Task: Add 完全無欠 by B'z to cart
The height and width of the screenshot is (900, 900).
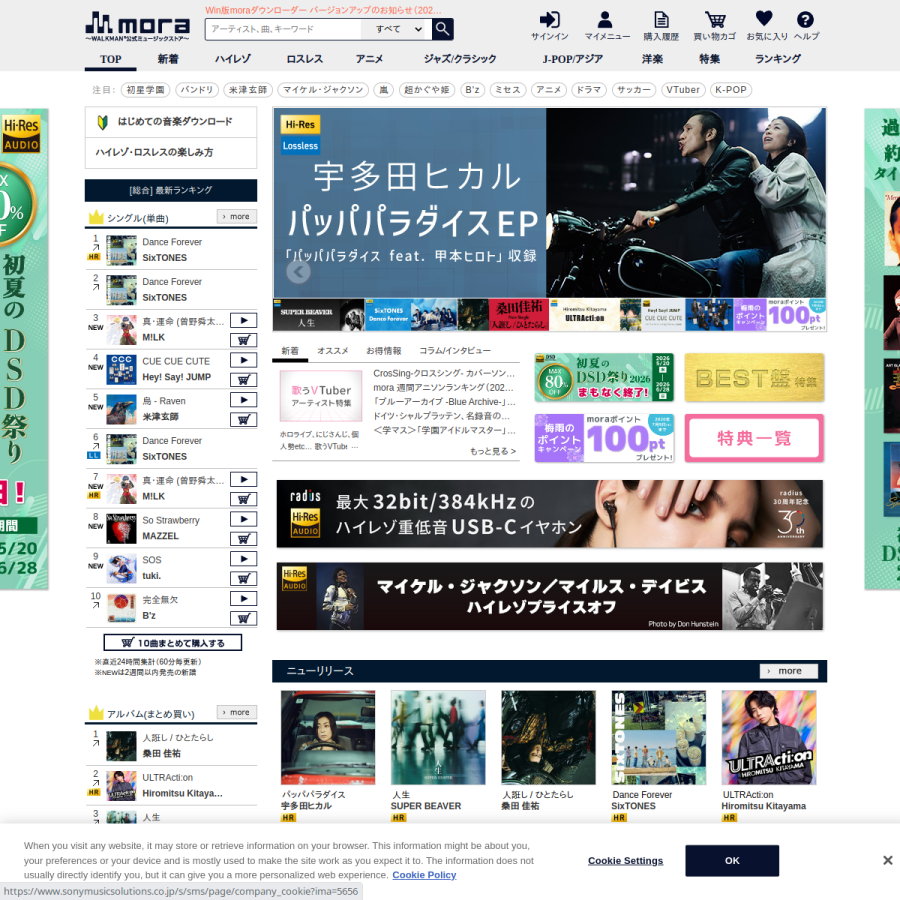Action: pos(243,618)
